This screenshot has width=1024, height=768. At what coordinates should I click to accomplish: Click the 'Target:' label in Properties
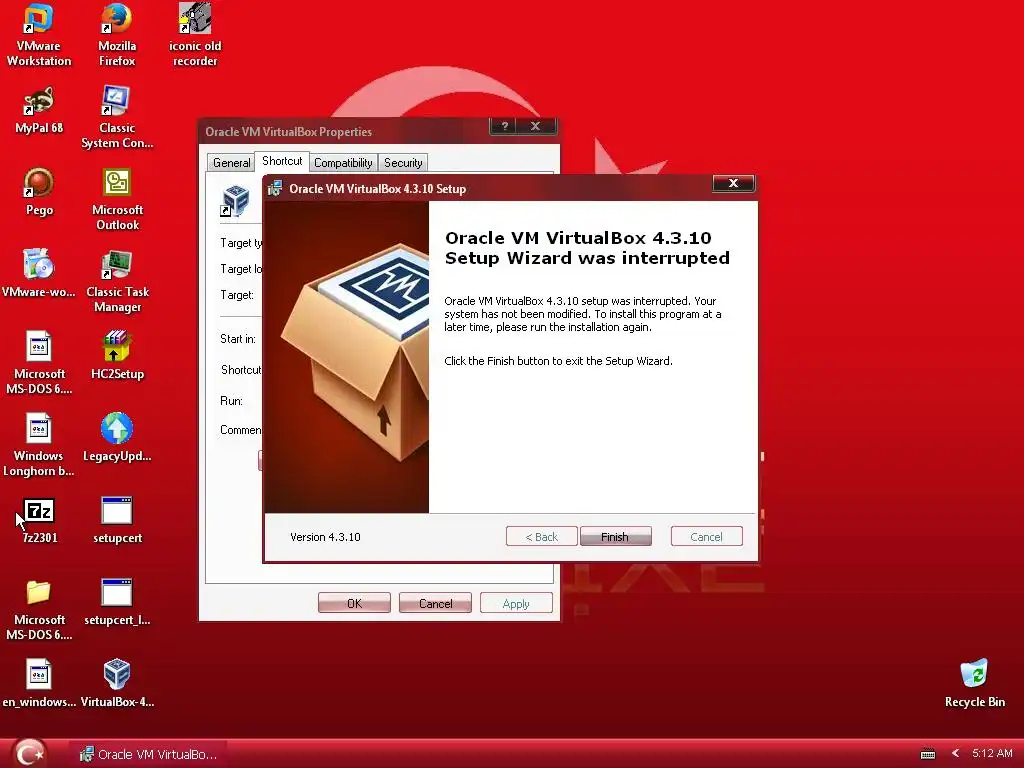(x=237, y=295)
